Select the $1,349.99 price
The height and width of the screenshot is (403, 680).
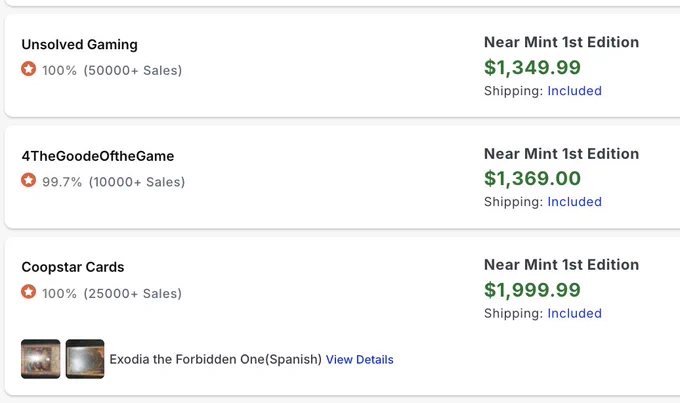pos(532,67)
